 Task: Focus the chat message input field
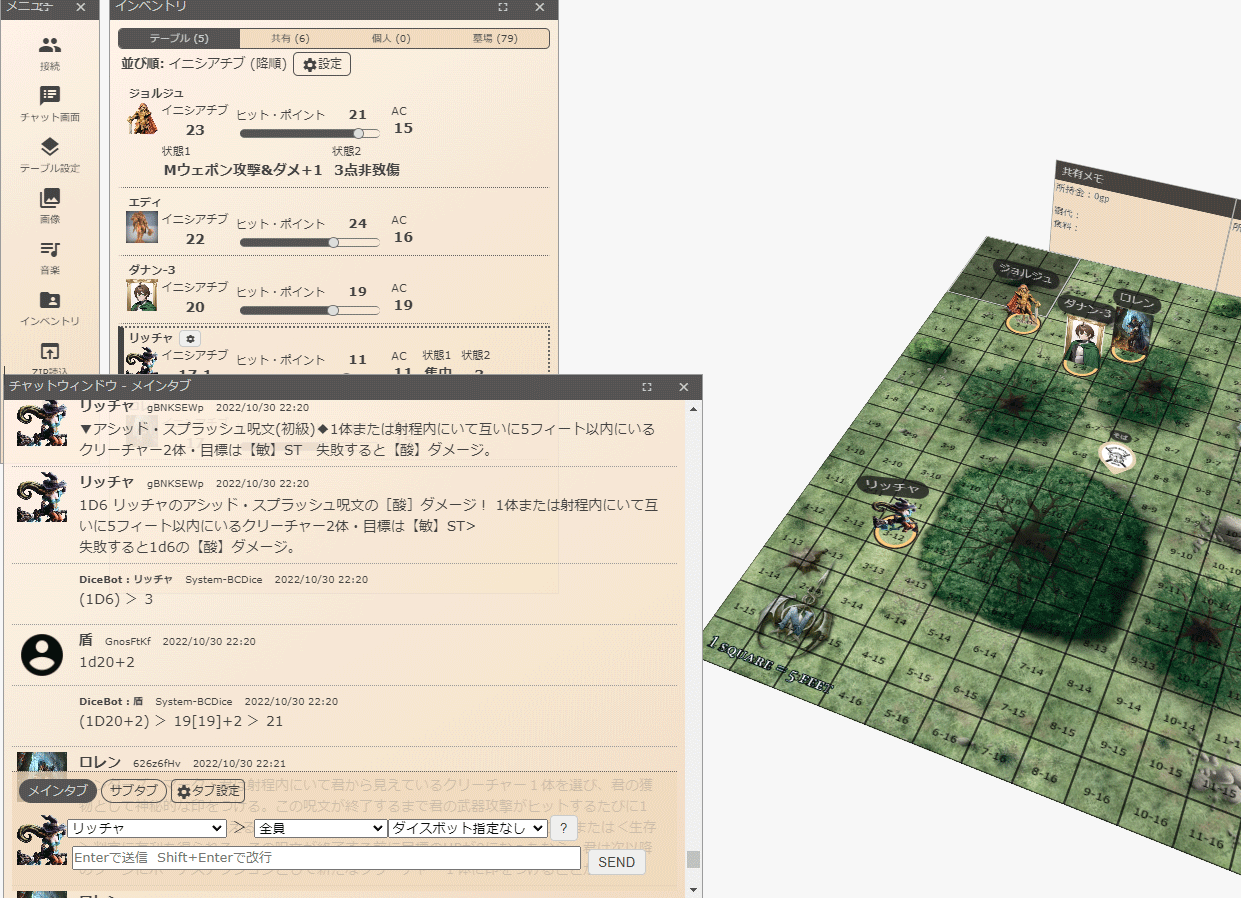pyautogui.click(x=326, y=858)
